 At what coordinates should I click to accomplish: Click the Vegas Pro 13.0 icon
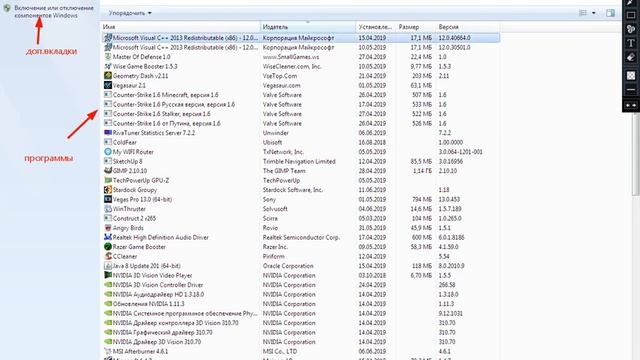[x=108, y=199]
